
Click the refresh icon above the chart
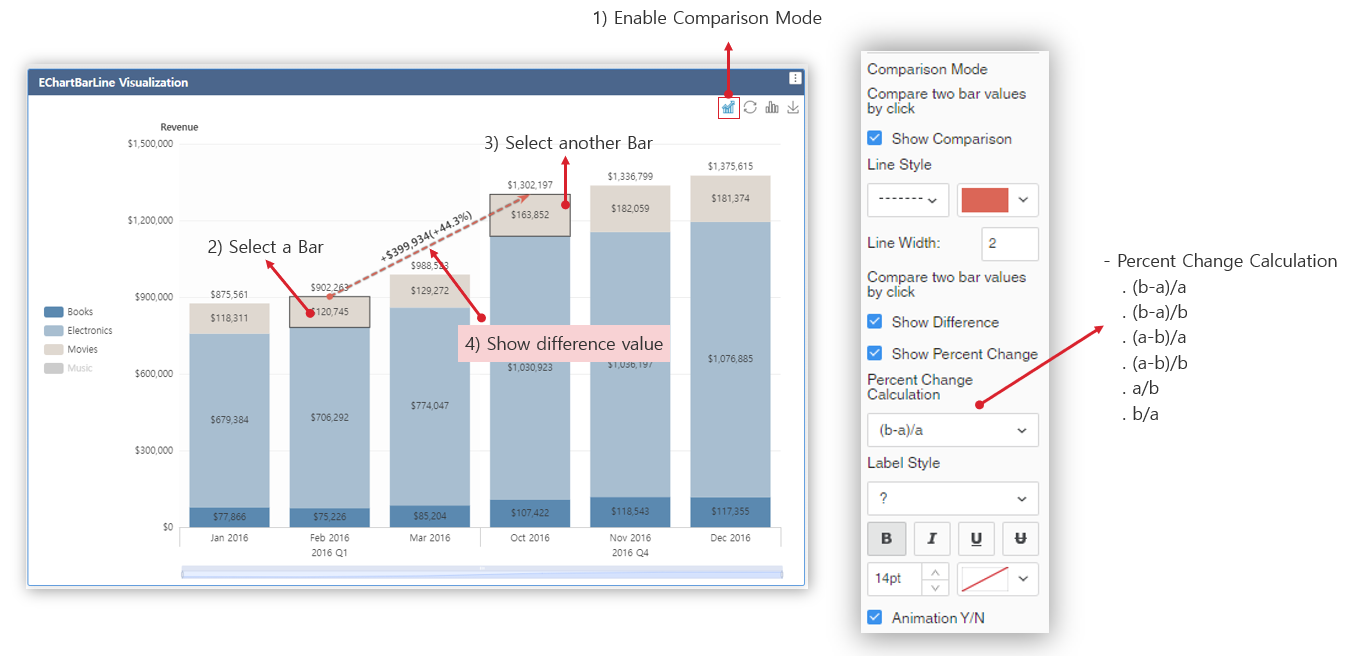750,107
